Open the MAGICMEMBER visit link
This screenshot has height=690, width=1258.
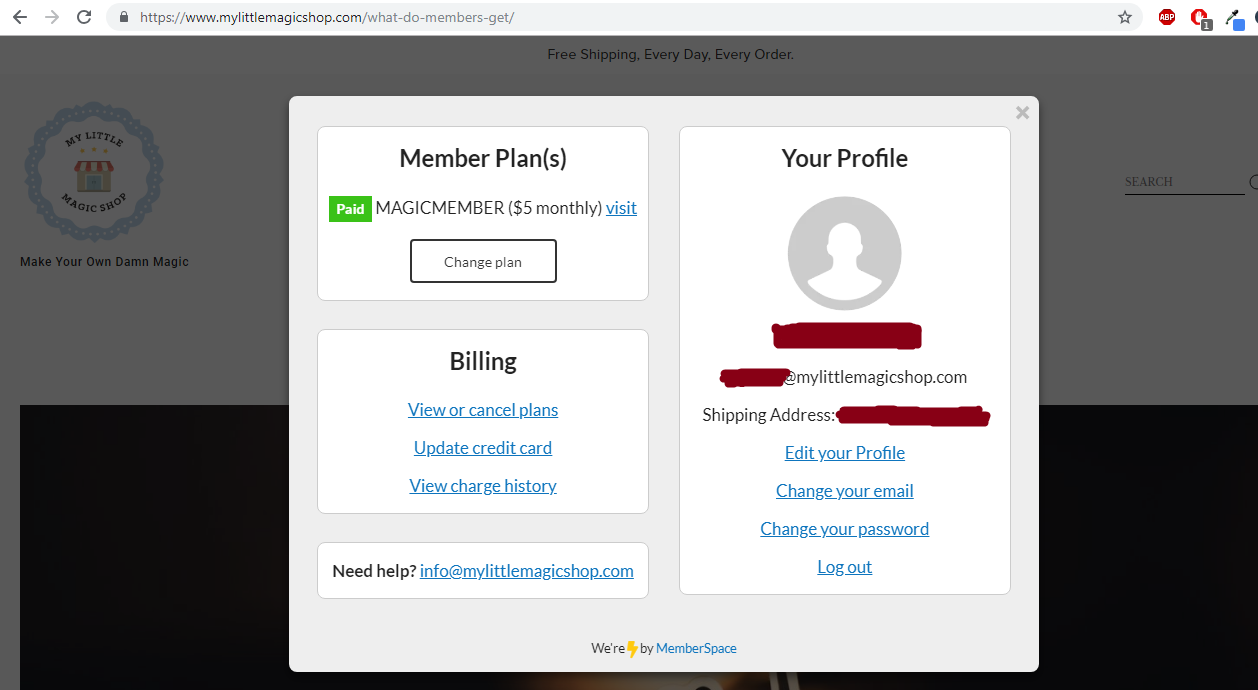(x=621, y=208)
